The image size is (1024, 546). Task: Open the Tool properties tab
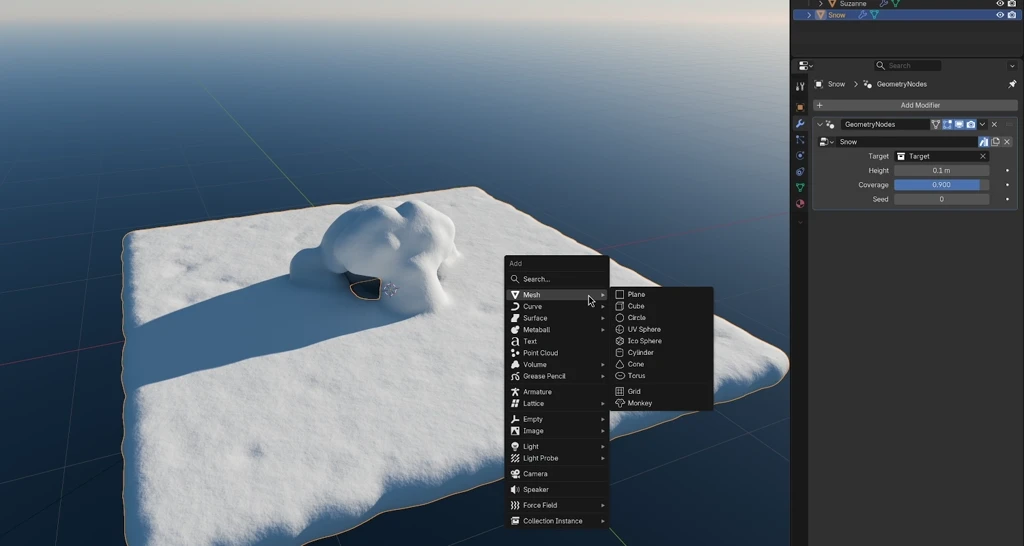800,86
